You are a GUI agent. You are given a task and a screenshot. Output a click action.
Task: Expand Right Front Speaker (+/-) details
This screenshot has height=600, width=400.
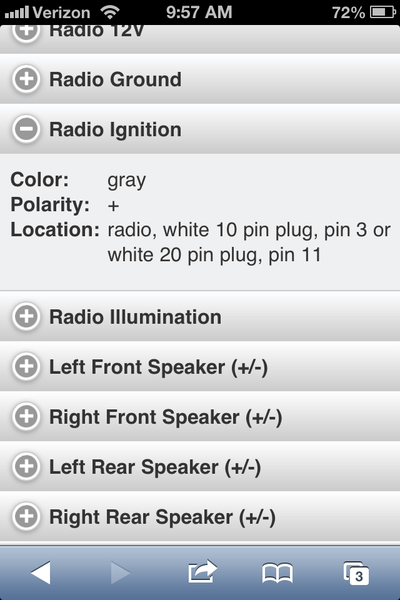point(200,417)
